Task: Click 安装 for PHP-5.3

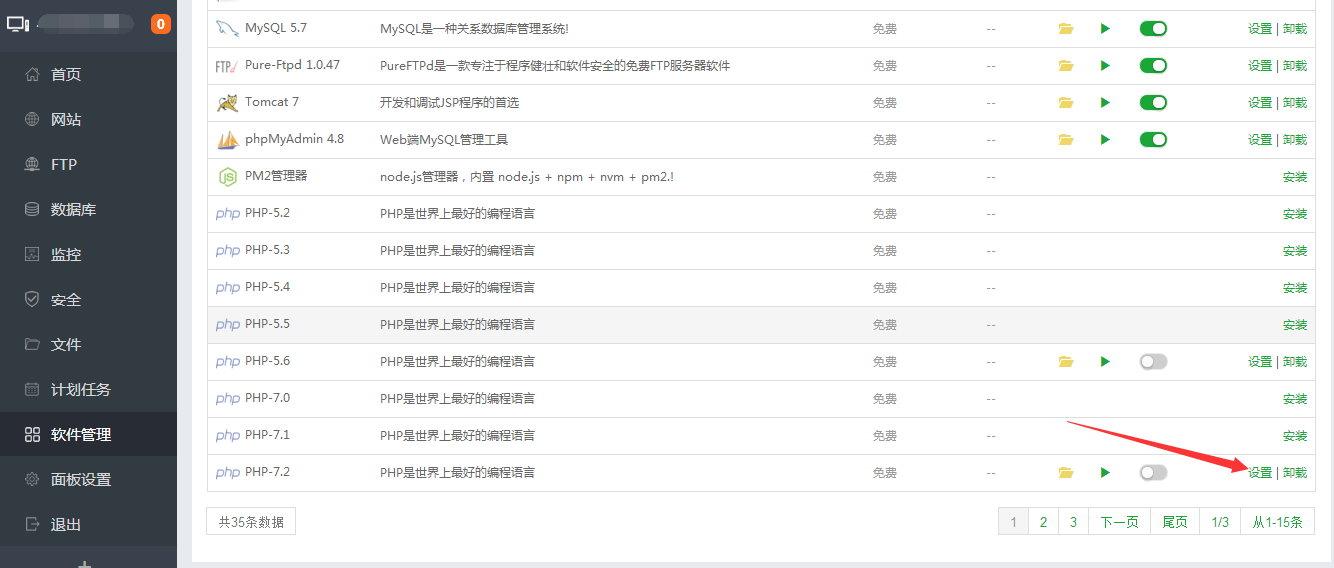Action: (1295, 251)
